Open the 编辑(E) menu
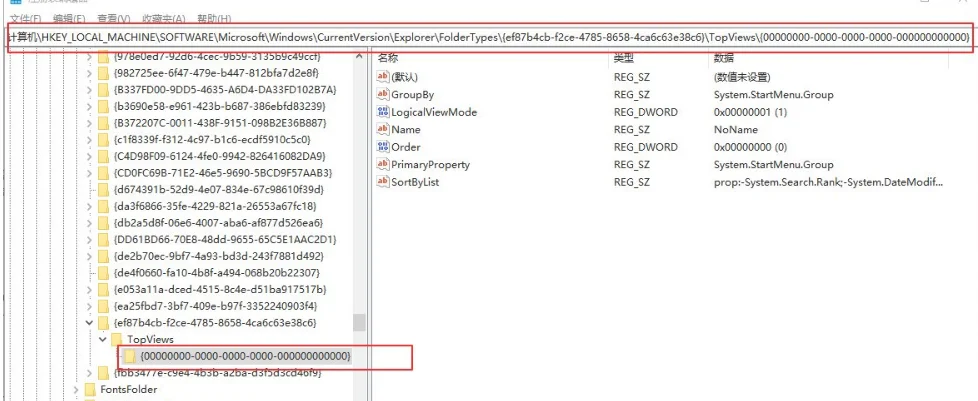 pyautogui.click(x=68, y=19)
